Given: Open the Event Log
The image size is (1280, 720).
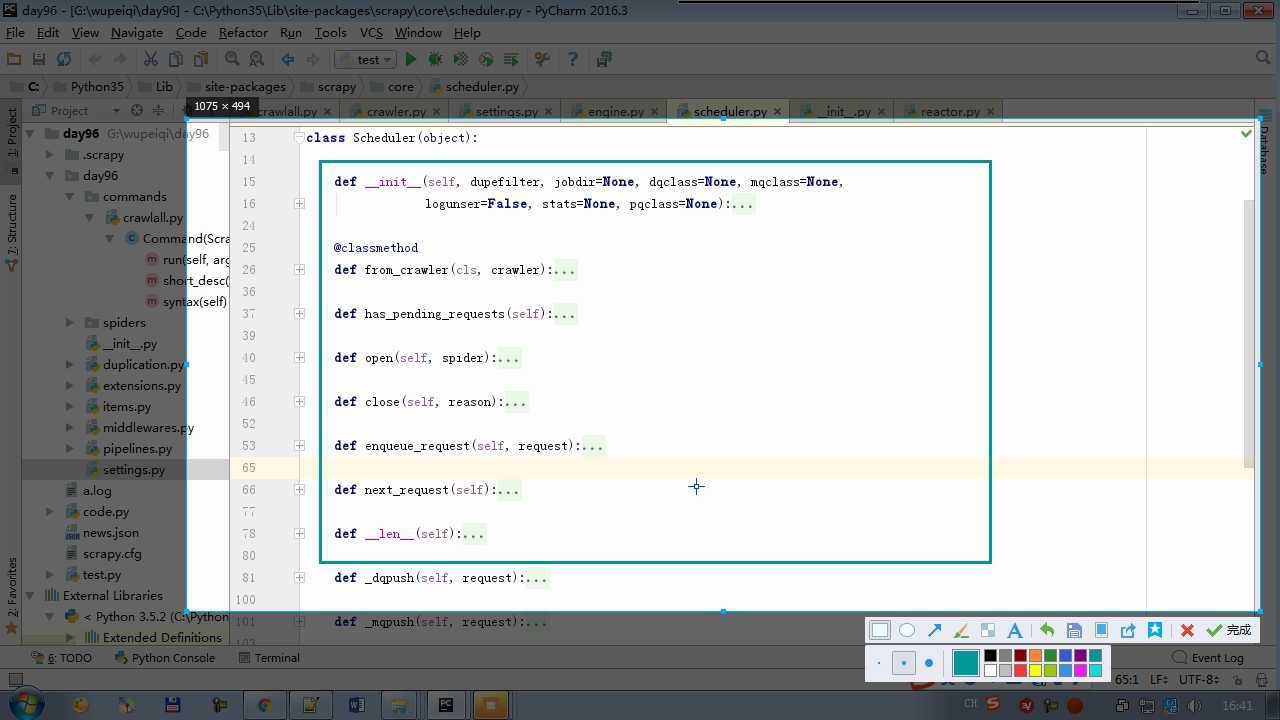Looking at the screenshot, I should pos(1208,658).
